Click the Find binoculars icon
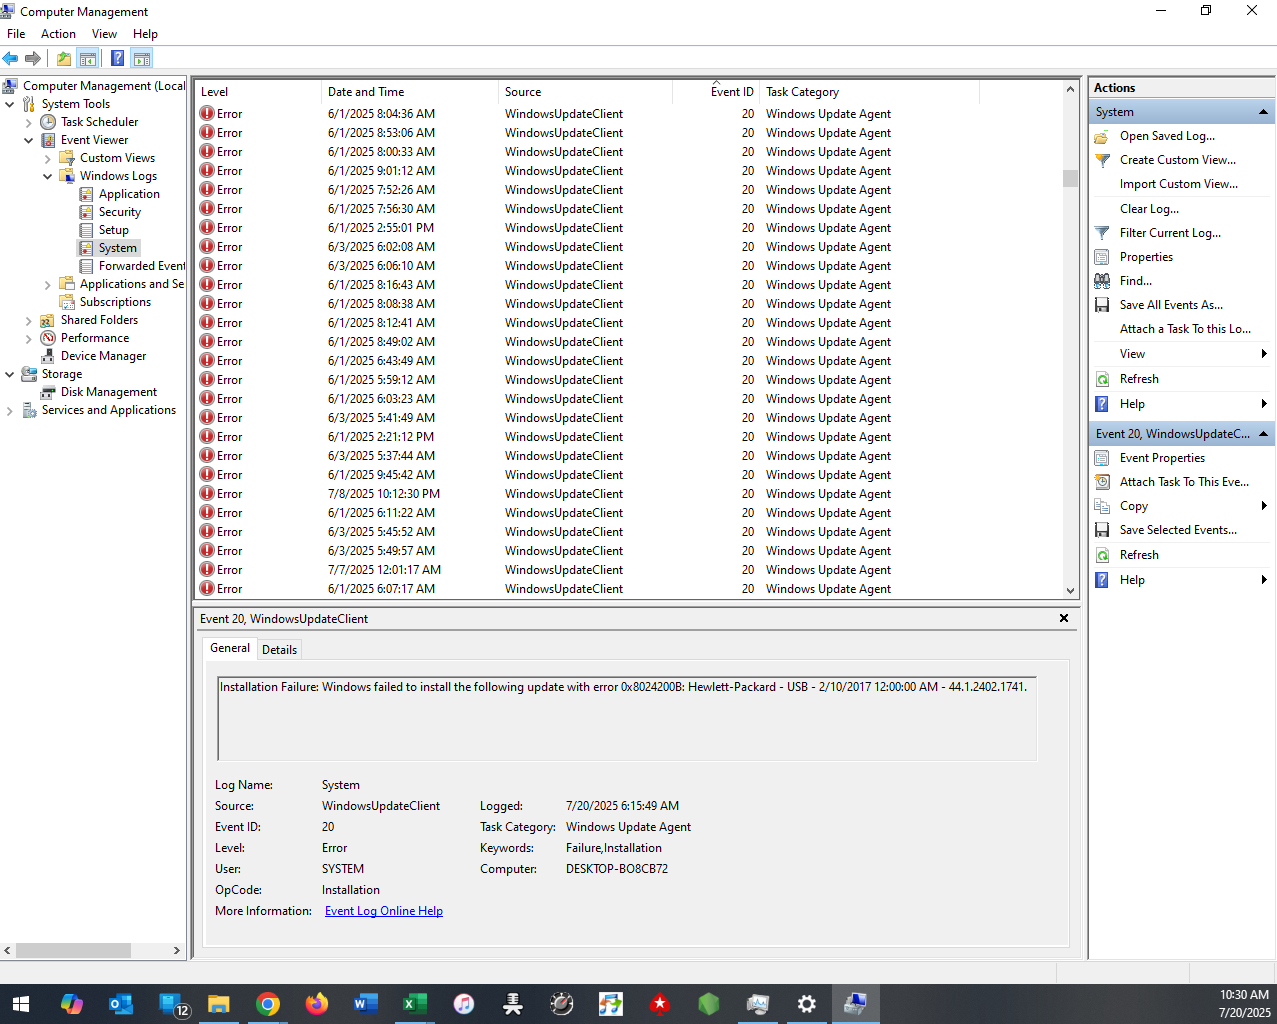This screenshot has width=1277, height=1024. (x=1102, y=281)
